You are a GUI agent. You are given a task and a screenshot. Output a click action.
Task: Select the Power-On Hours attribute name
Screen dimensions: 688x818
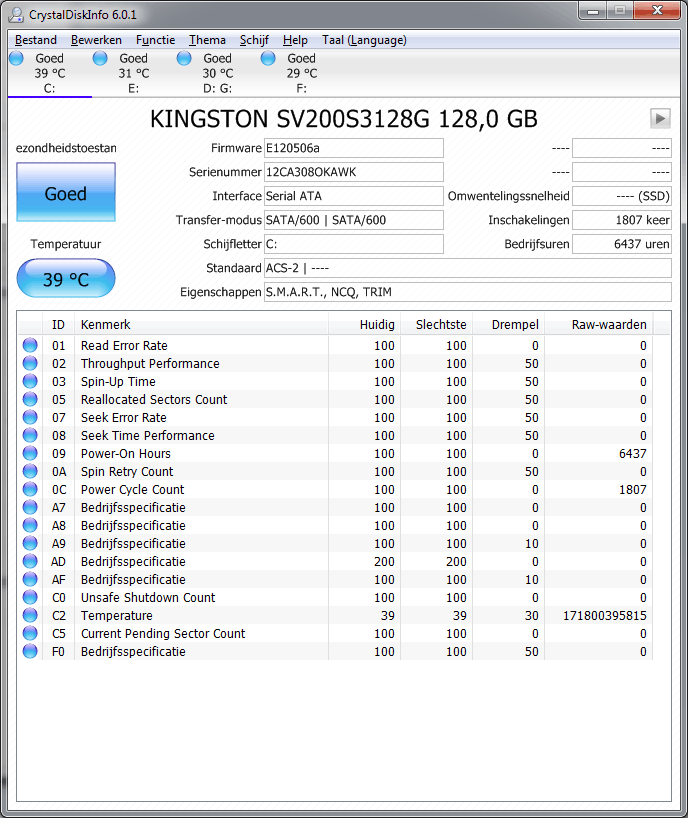coord(126,453)
